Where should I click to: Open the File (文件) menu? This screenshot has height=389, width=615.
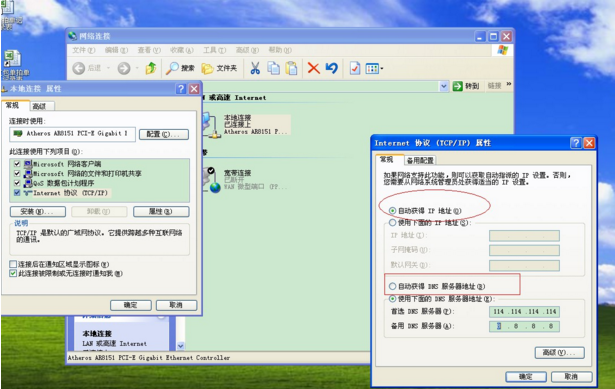pyautogui.click(x=84, y=50)
